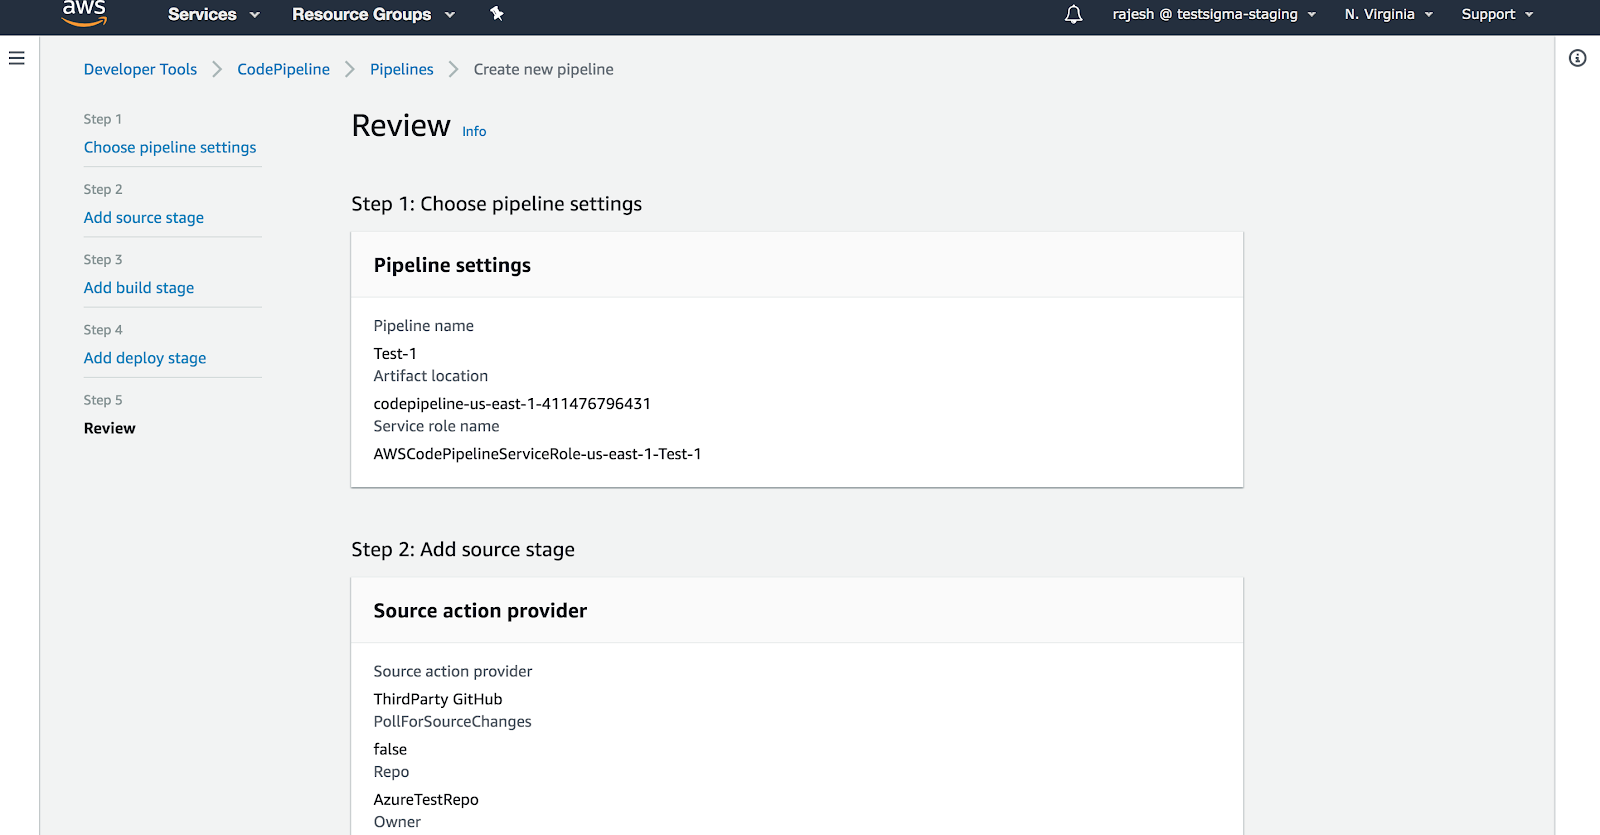The width and height of the screenshot is (1600, 835).
Task: Click the pin shortcut icon in navbar
Action: [497, 14]
